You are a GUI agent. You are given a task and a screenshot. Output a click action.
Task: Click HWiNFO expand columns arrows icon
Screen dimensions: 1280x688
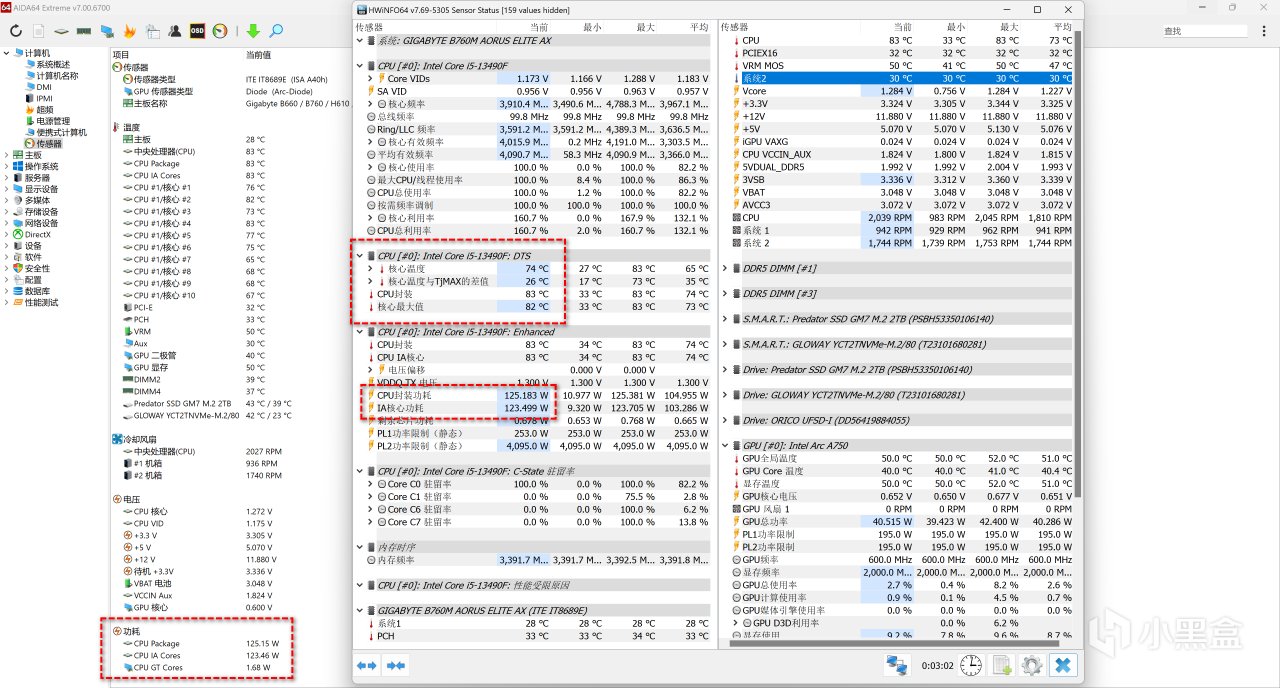pos(368,665)
